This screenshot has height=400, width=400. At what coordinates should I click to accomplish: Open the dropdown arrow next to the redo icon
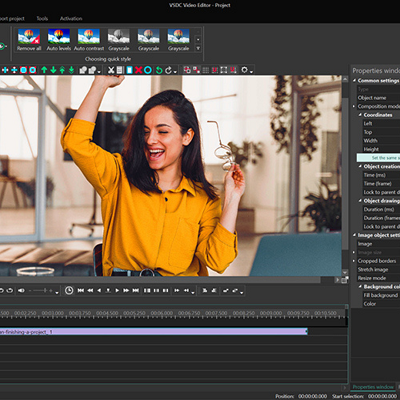click(x=175, y=71)
